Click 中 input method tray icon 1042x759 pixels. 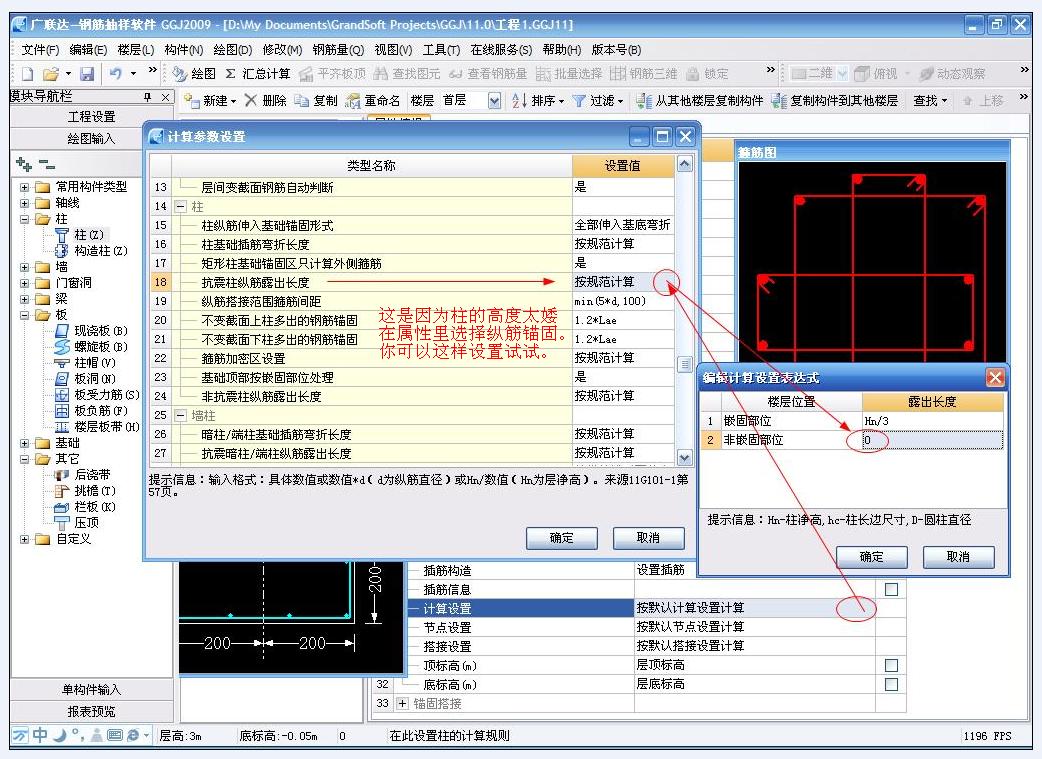pos(40,735)
